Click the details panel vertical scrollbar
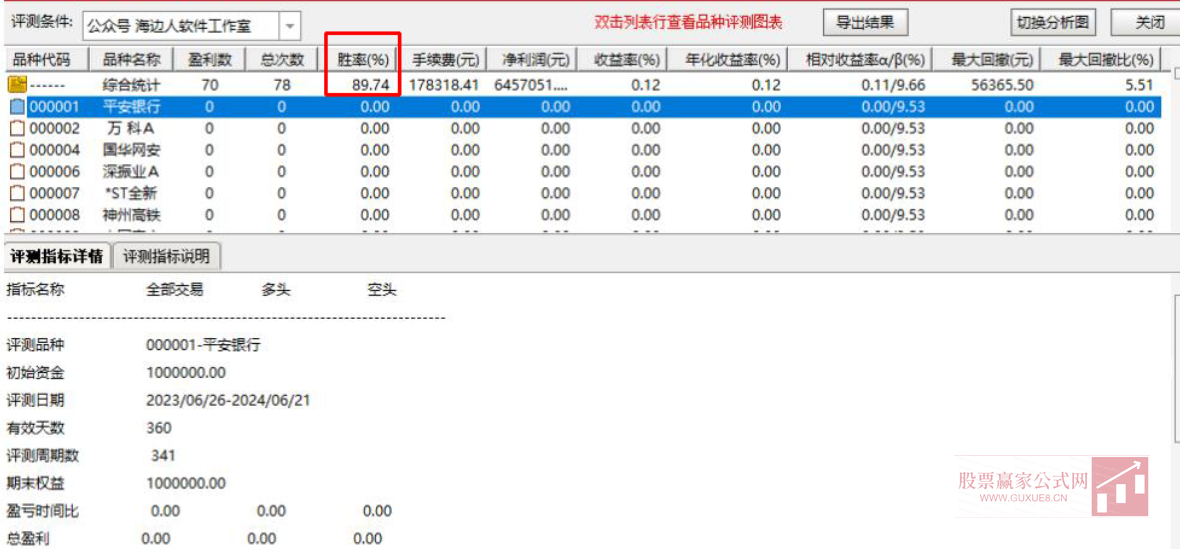The image size is (1180, 549). click(x=1176, y=369)
